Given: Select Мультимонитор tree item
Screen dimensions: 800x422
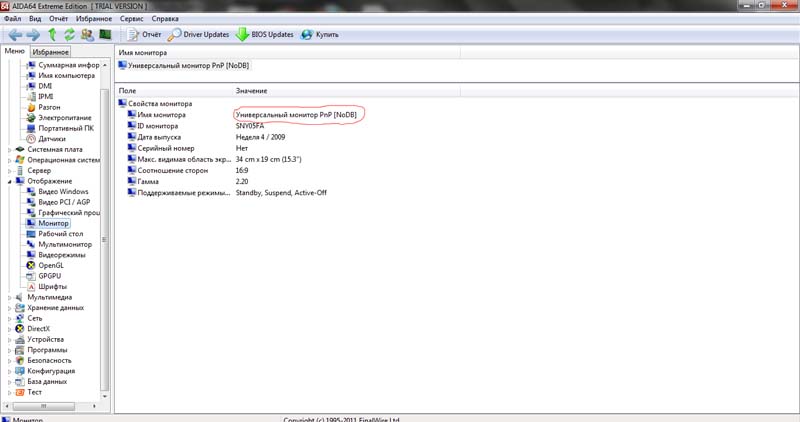Looking at the screenshot, I should (59, 244).
